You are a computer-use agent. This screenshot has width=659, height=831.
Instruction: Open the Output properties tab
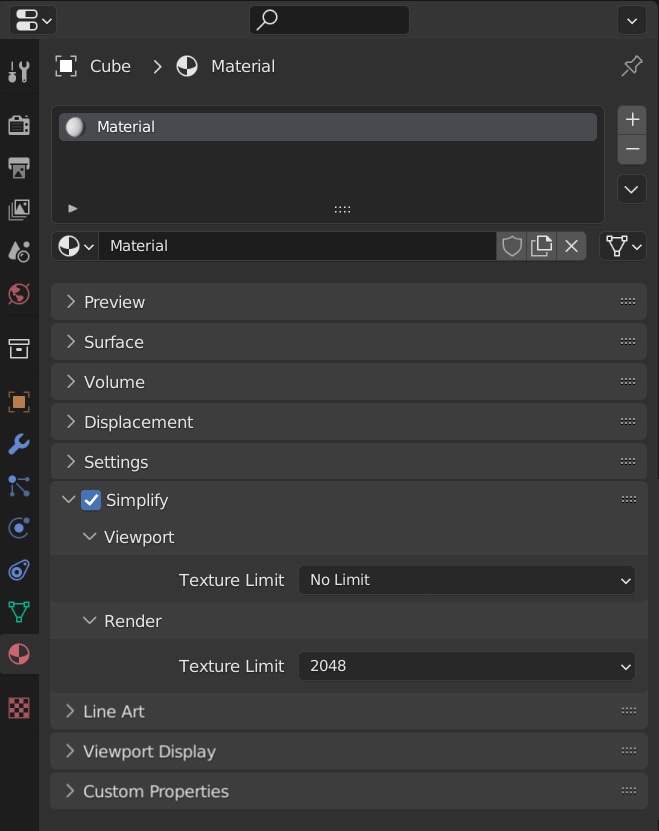[x=19, y=167]
